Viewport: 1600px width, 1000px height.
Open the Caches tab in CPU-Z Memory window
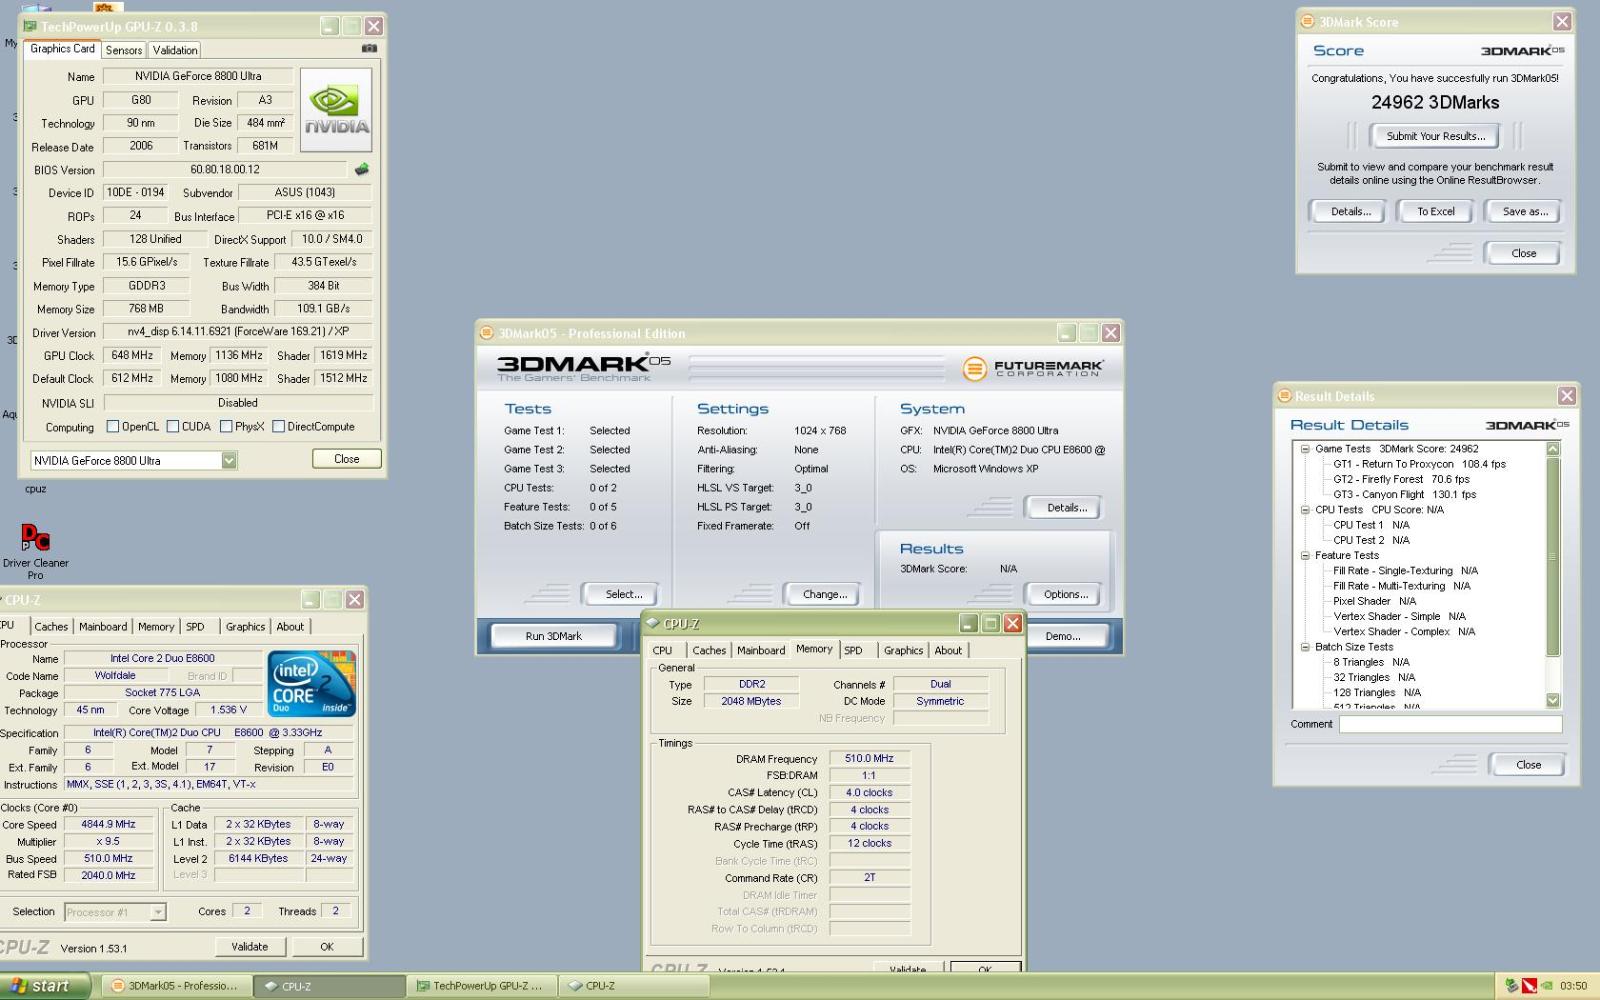[x=709, y=650]
